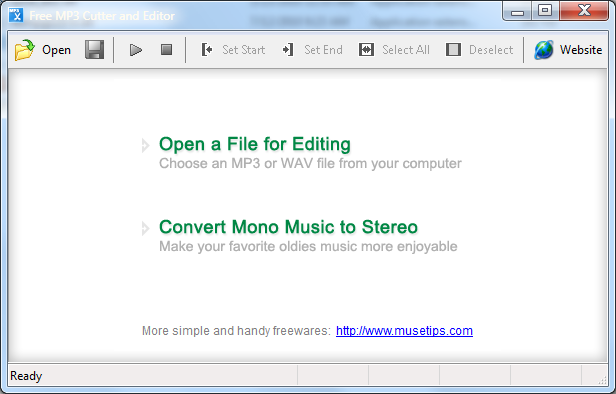The image size is (616, 394).
Task: Select Convert Mono Music to Stereo
Action: pos(288,227)
